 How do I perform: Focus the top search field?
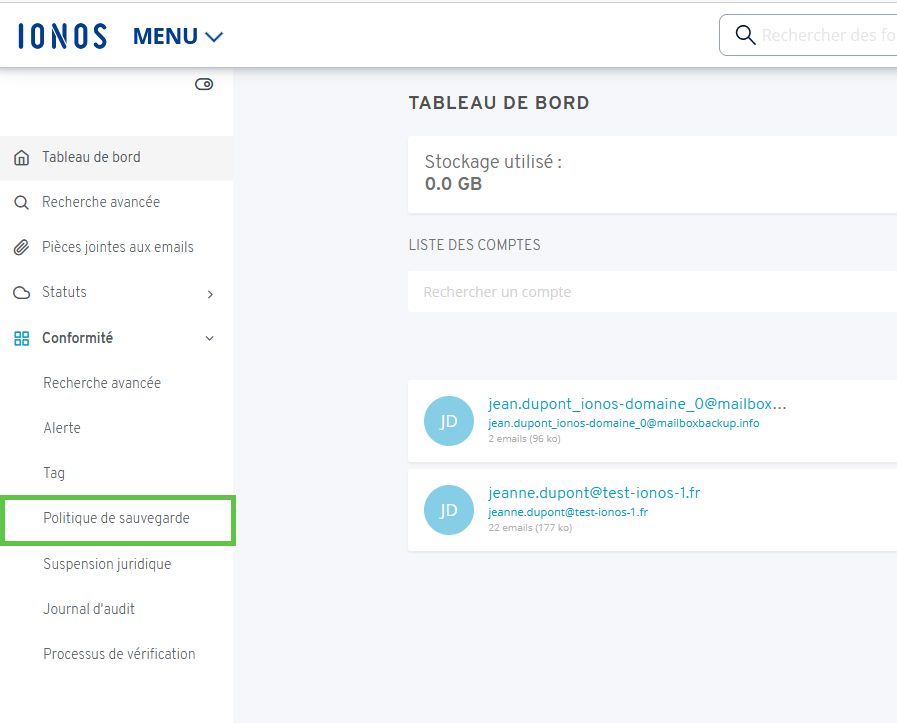coord(808,35)
